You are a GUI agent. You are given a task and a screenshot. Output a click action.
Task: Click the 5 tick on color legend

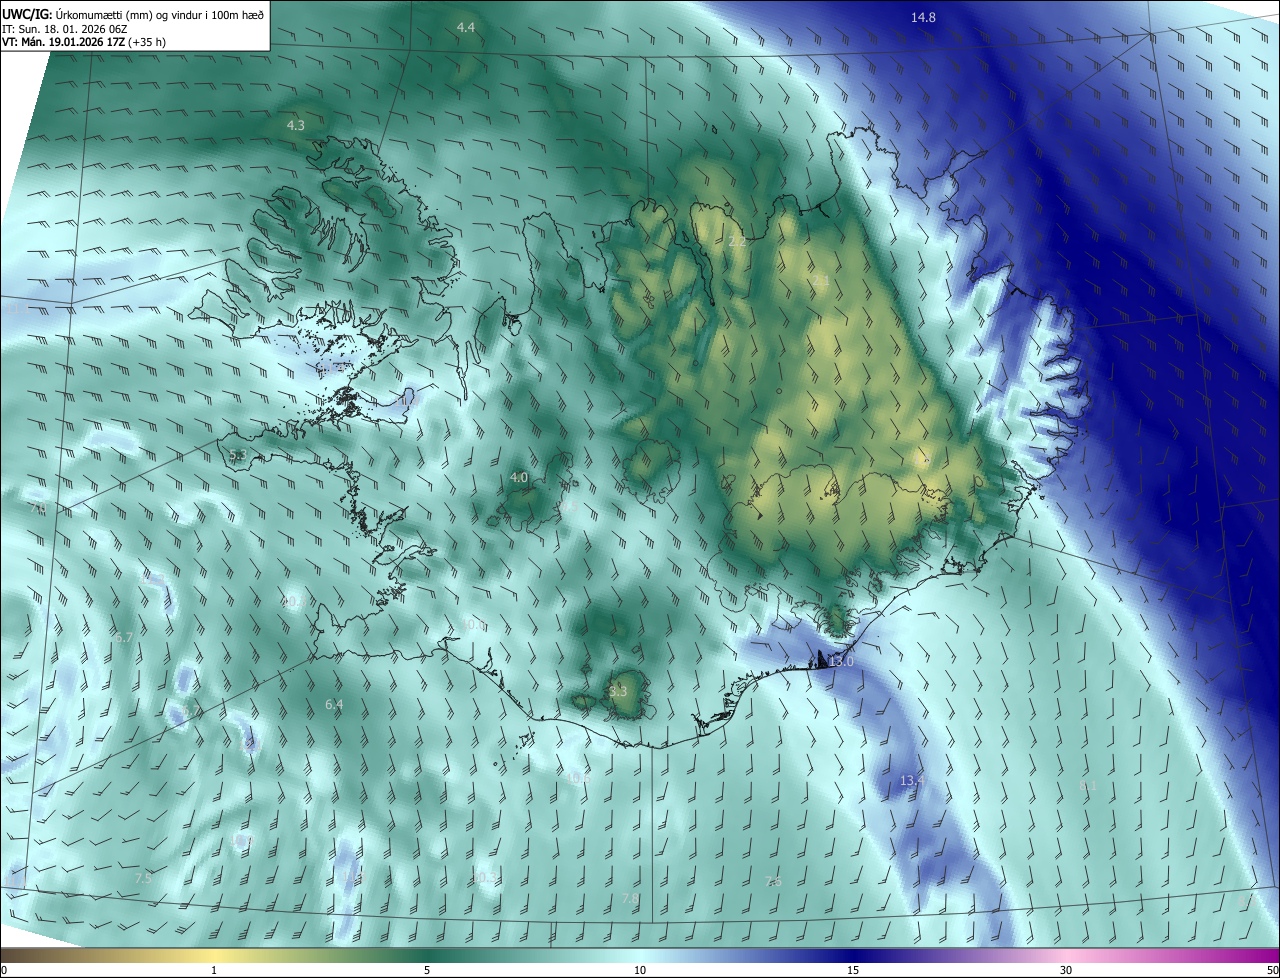coord(427,971)
